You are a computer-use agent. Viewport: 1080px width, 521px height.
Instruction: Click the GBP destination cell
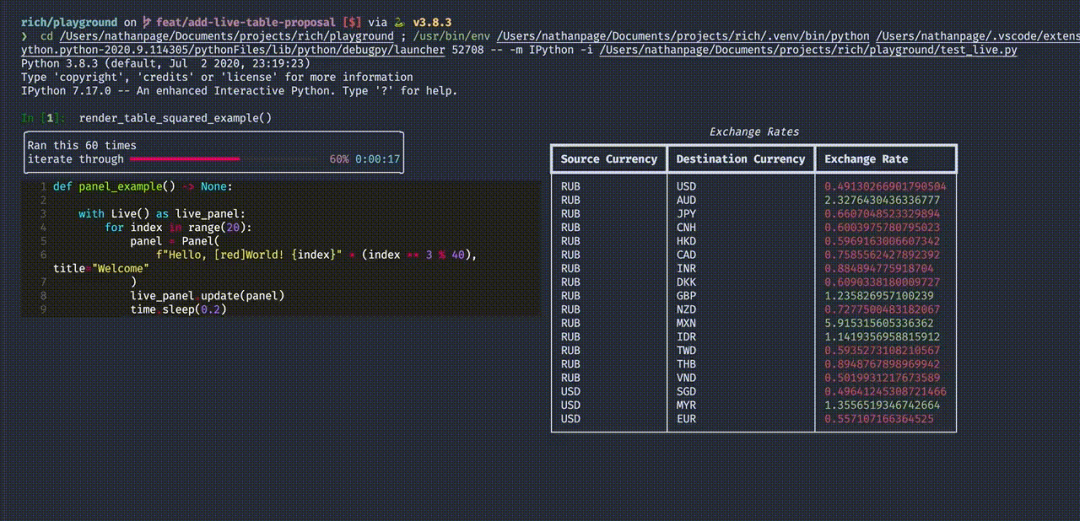click(685, 296)
